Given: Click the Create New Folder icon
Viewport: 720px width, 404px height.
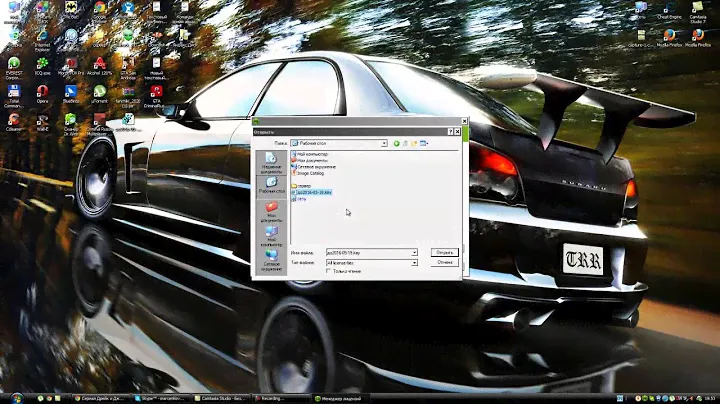Looking at the screenshot, I should (415, 144).
